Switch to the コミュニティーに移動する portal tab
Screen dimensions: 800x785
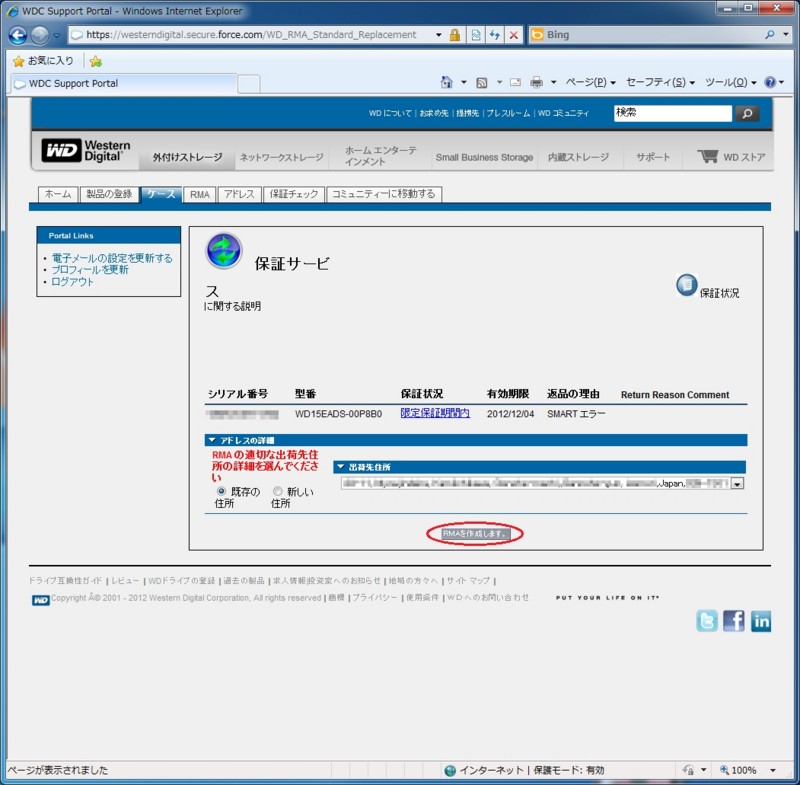click(384, 194)
